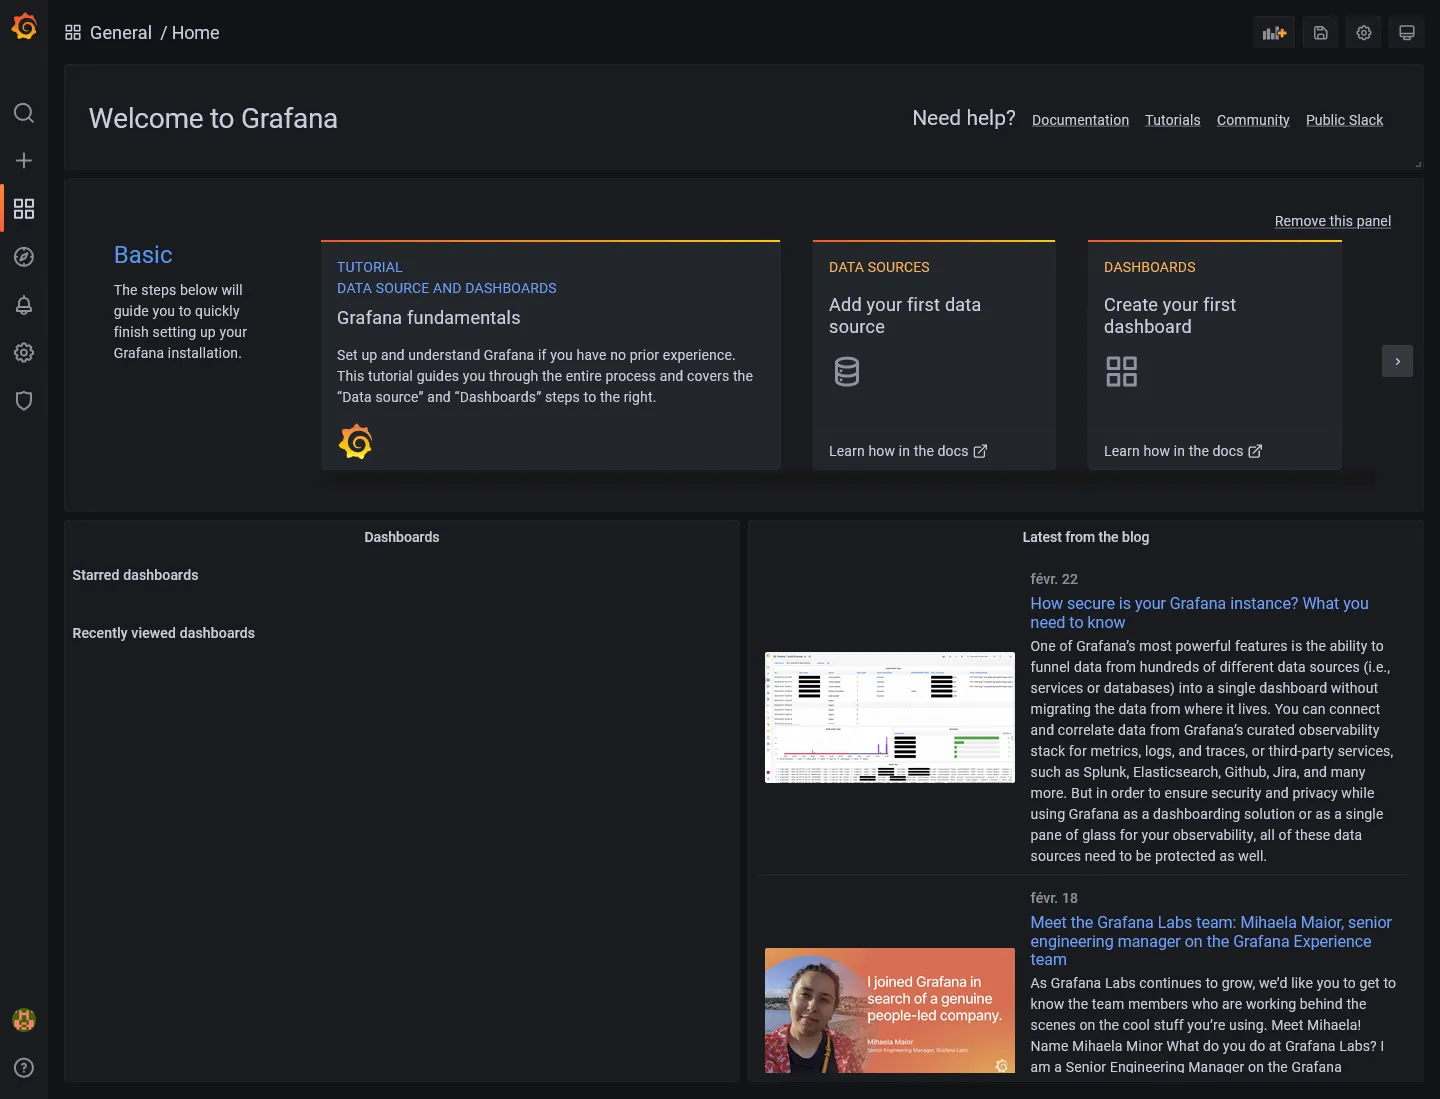Select the Dashboards sidebar icon
The image size is (1440, 1099).
24,209
